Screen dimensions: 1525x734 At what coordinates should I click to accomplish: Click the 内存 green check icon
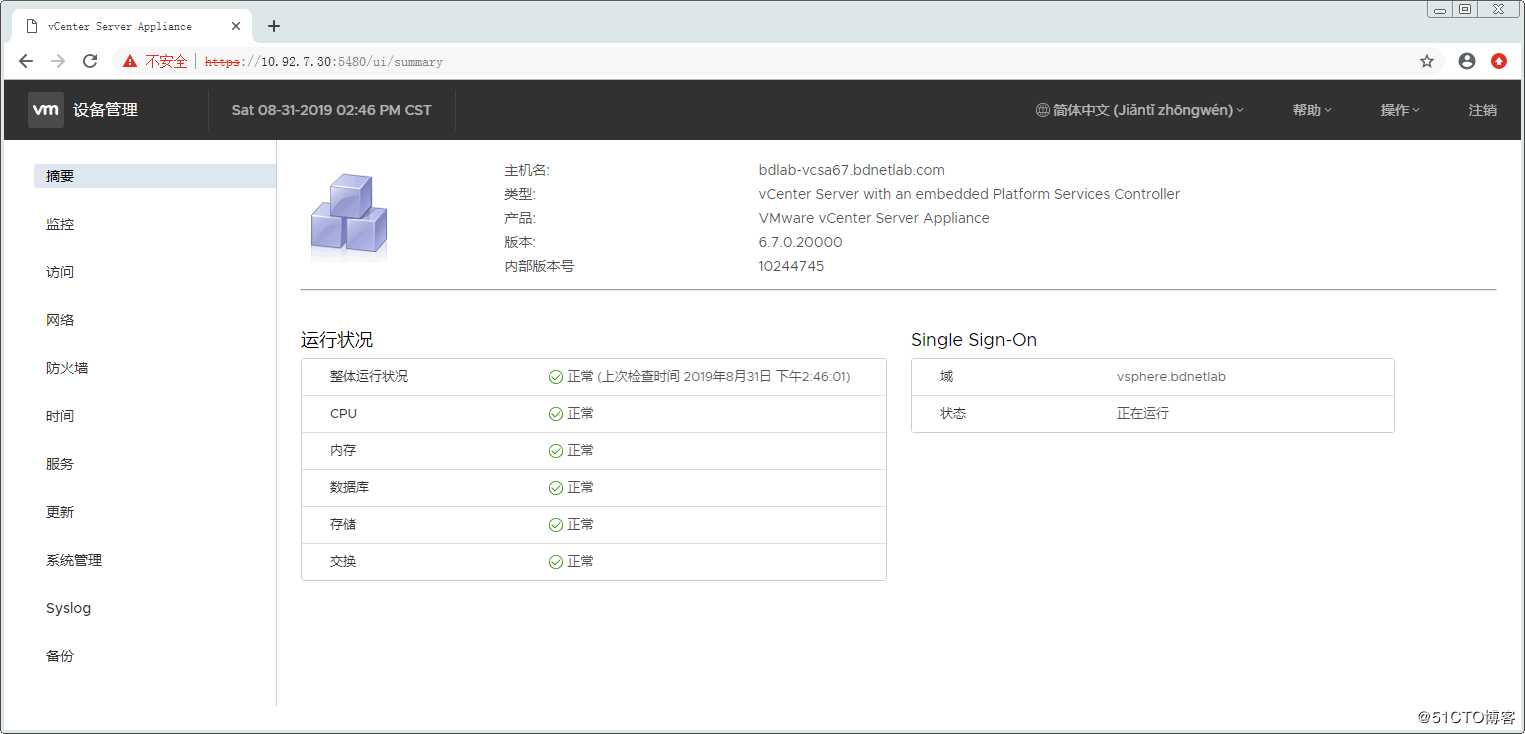coord(556,451)
